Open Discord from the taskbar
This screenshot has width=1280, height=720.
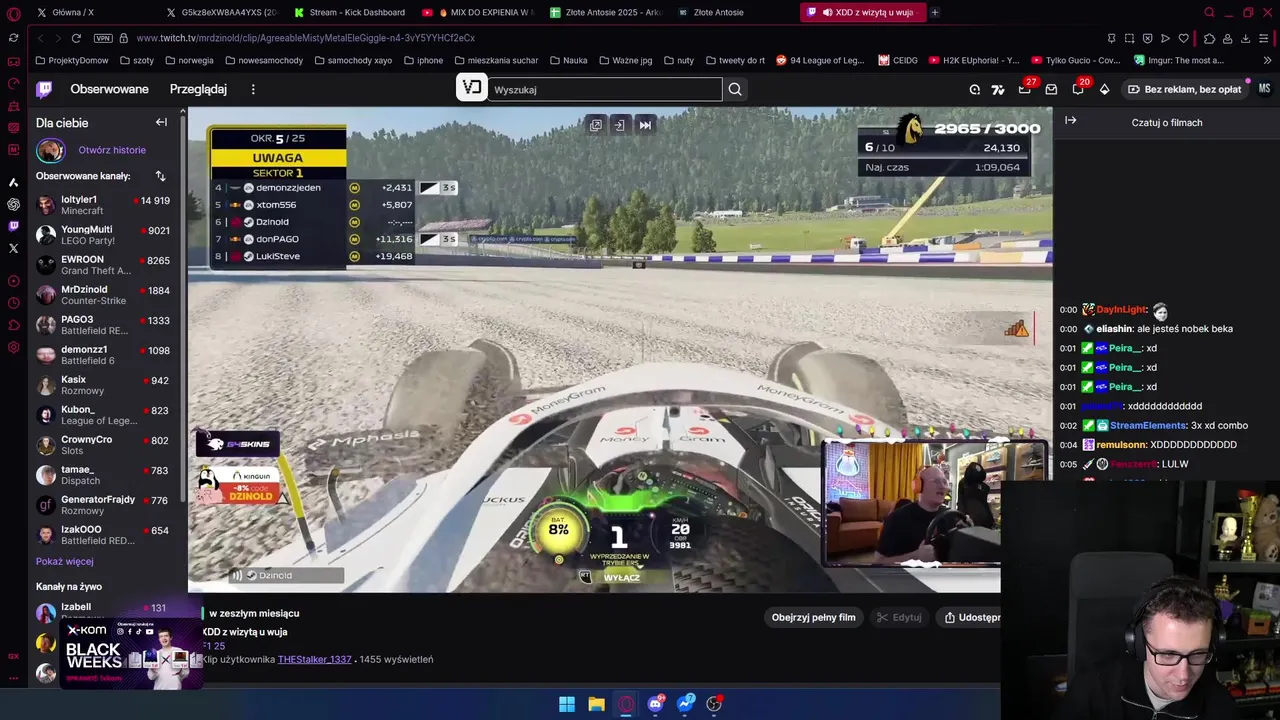click(x=655, y=704)
